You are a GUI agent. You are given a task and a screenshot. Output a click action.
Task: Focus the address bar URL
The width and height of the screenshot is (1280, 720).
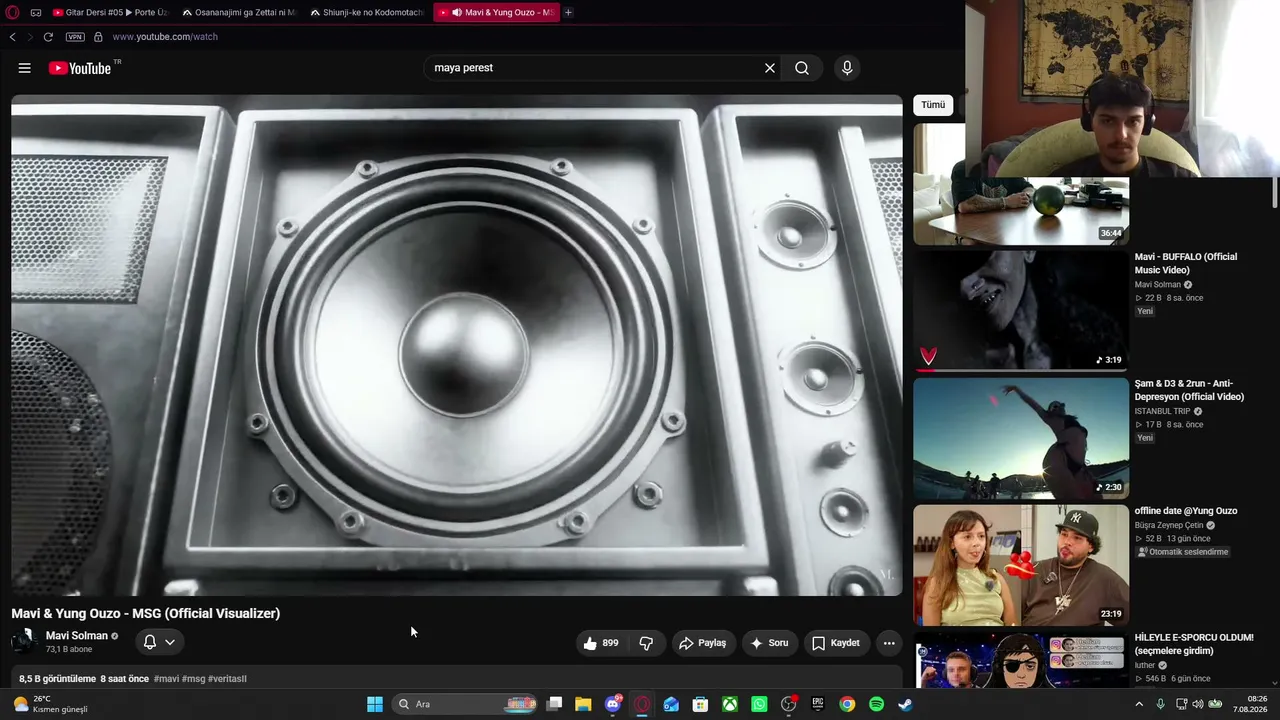point(165,37)
